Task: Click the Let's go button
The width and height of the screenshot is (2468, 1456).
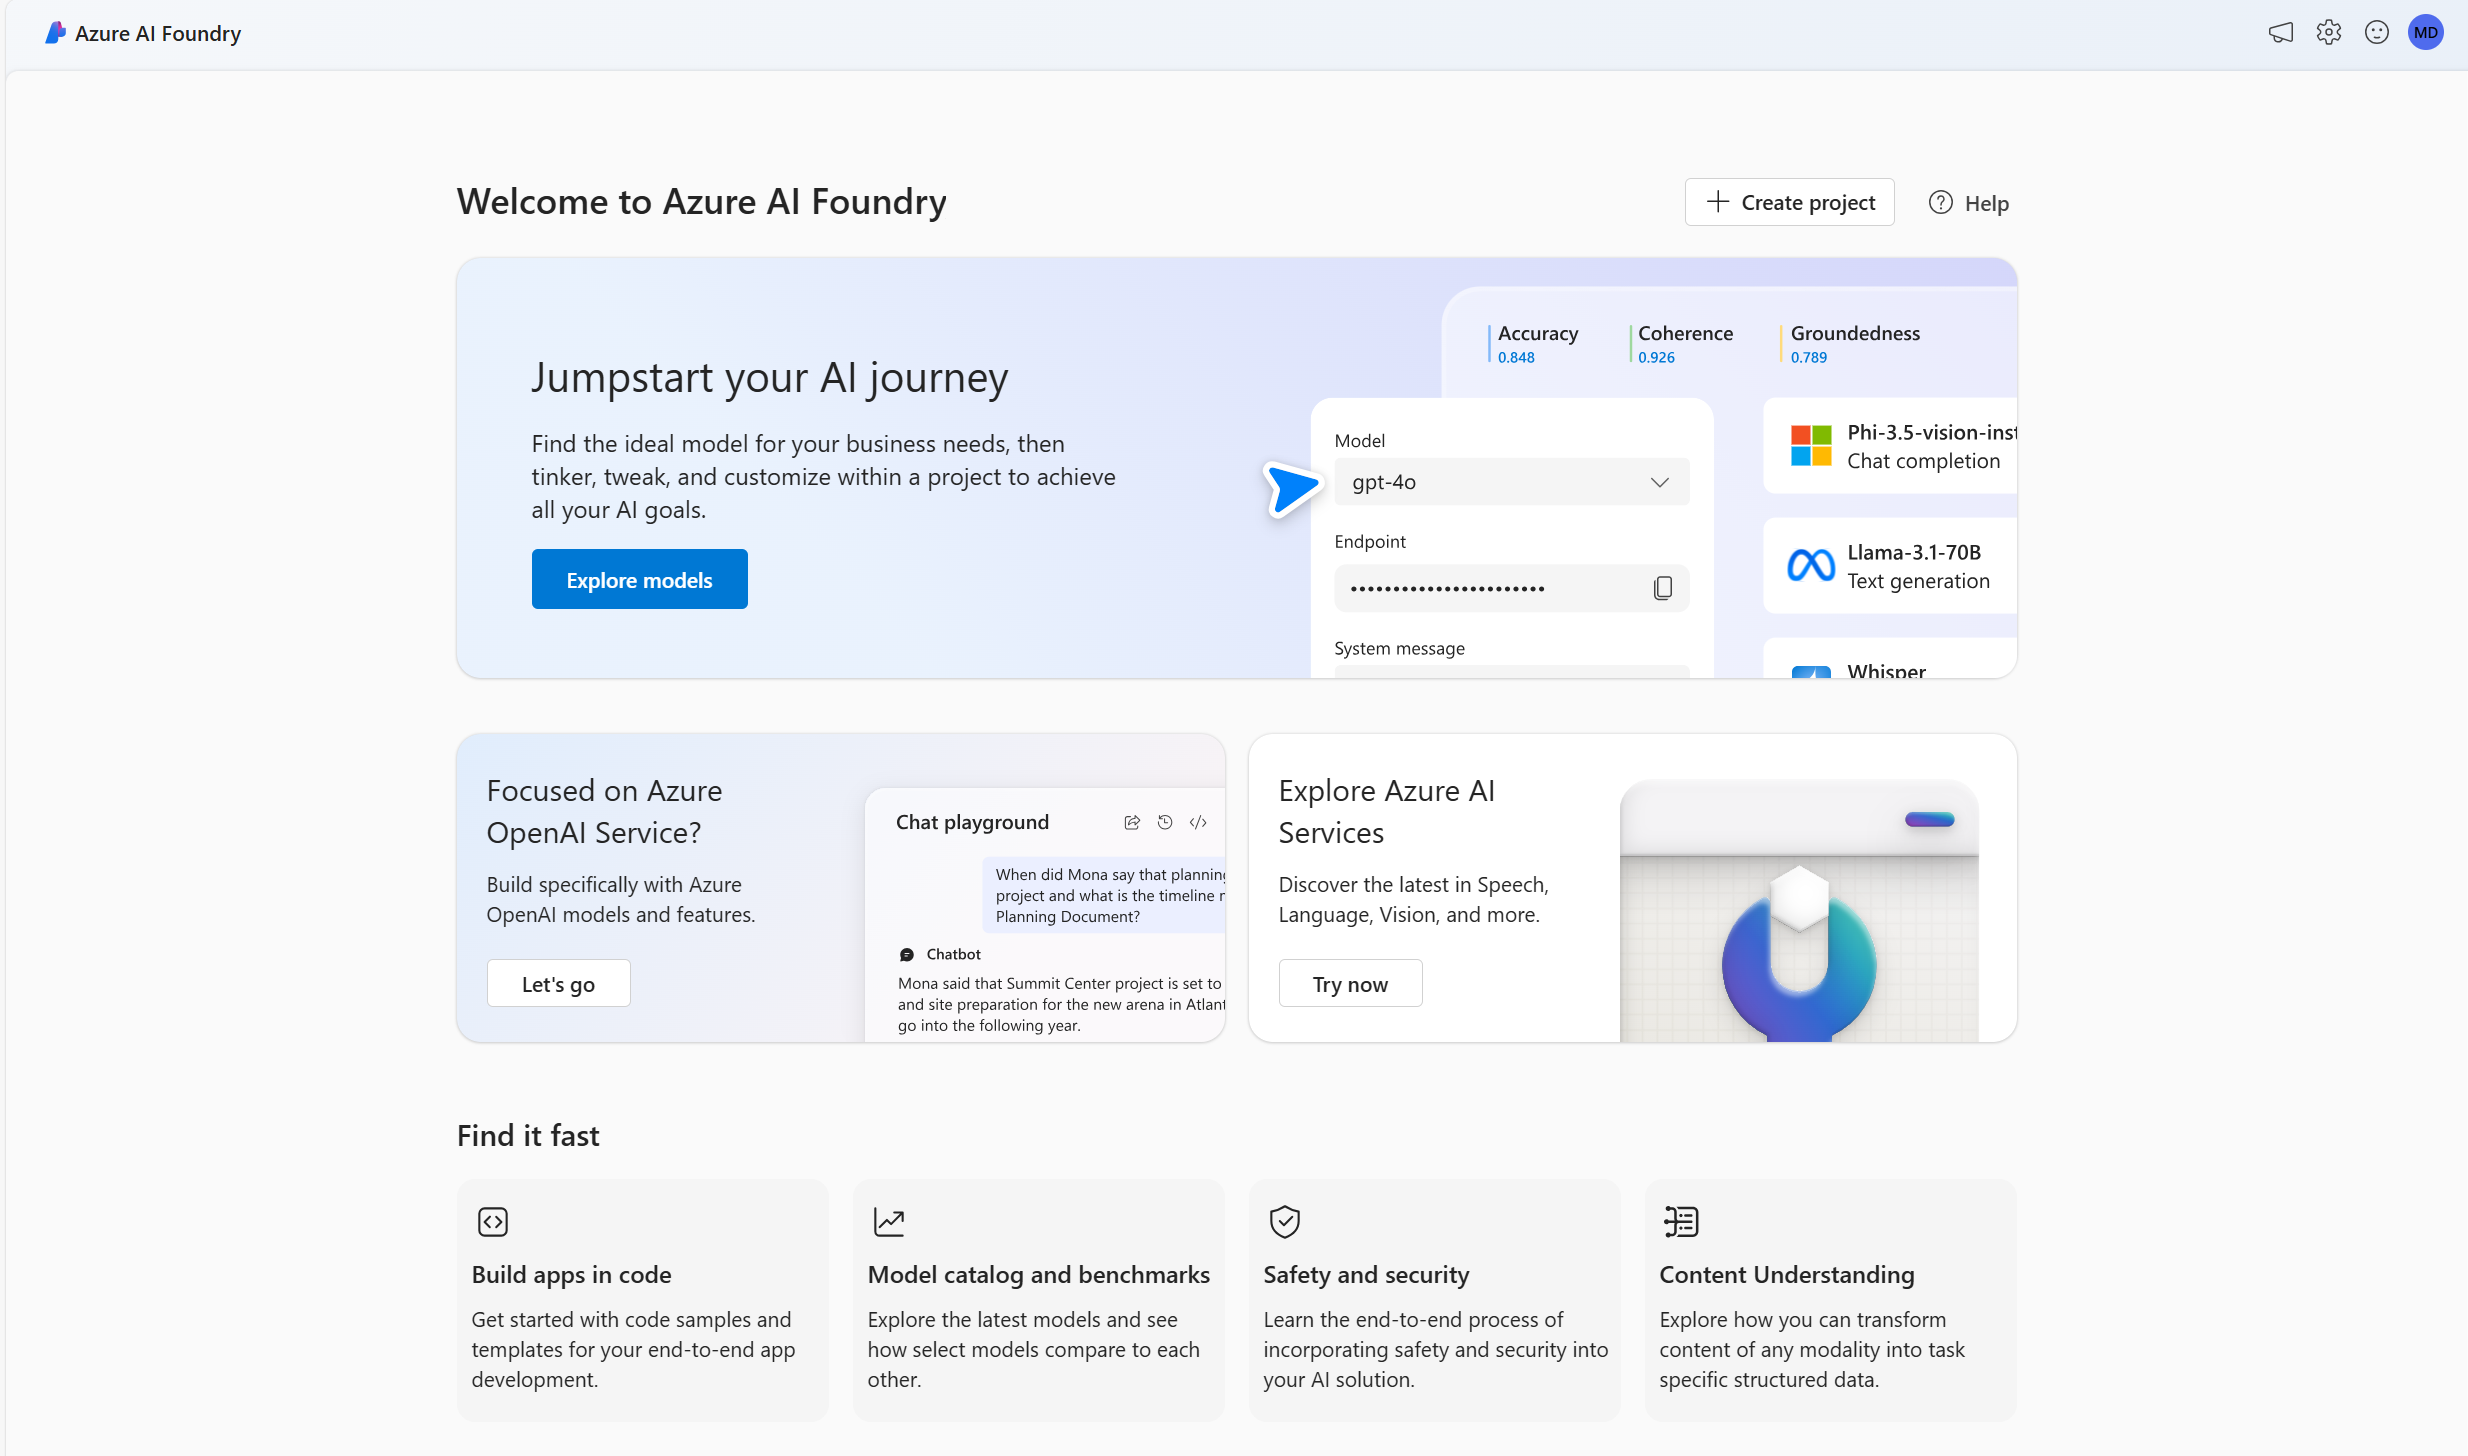Action: click(559, 983)
